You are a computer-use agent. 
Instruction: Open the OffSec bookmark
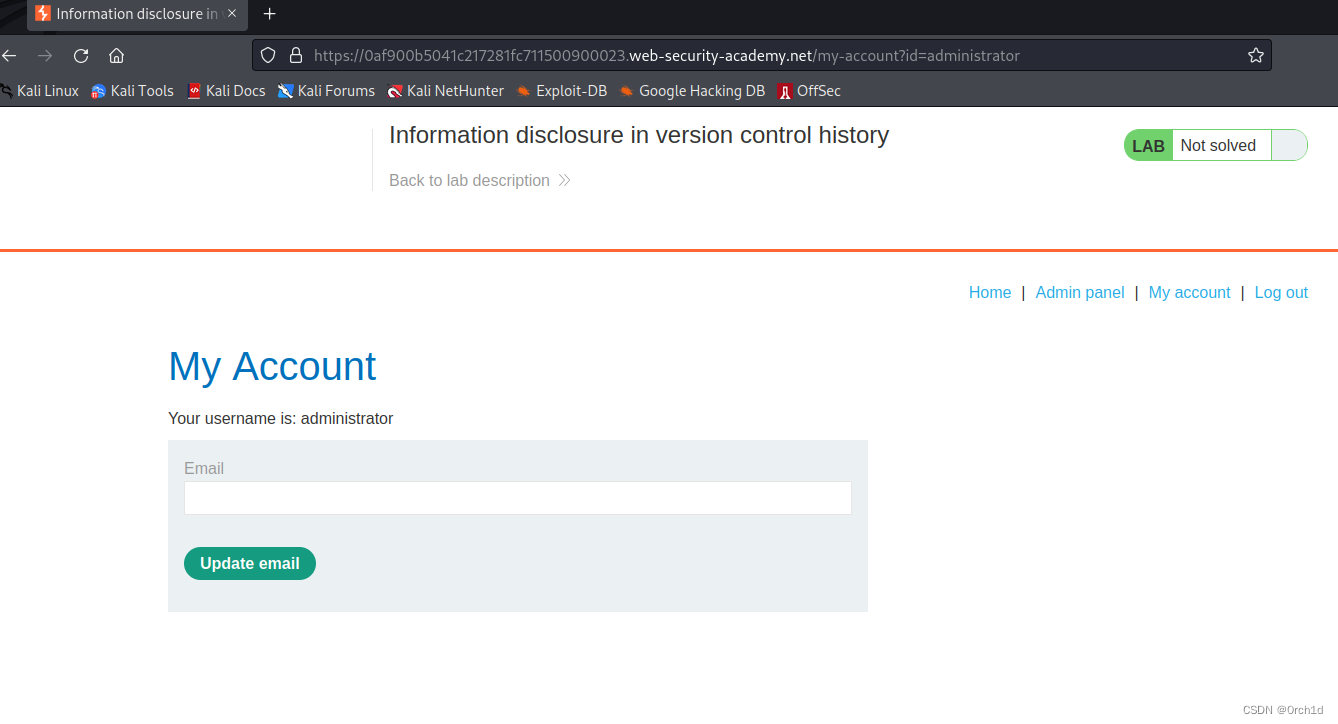809,91
